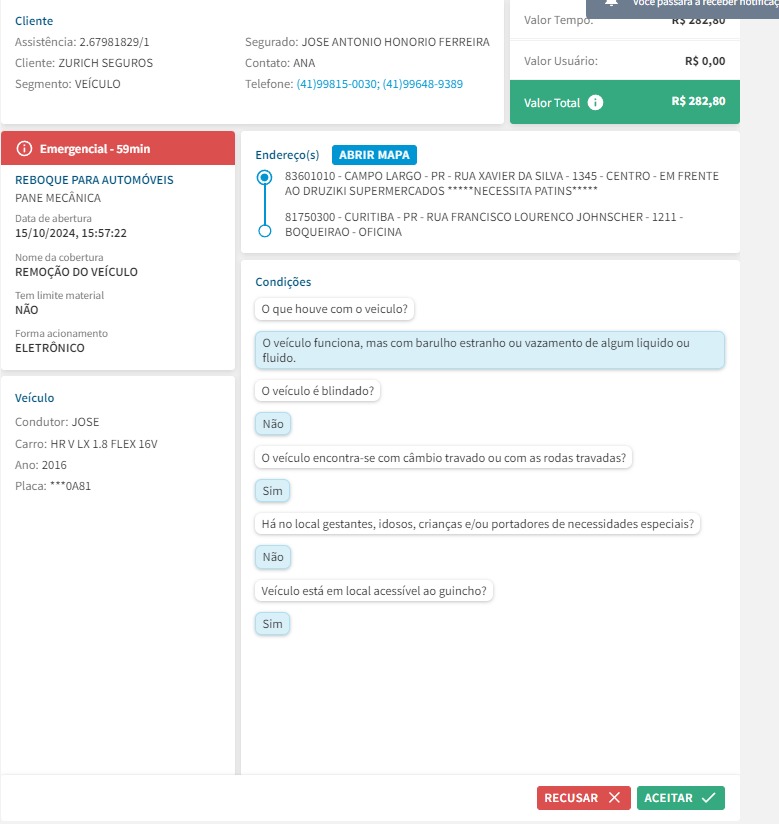The width and height of the screenshot is (779, 824).
Task: Click the 'Sim' answer under the acessível ao guincho question
Action: [x=272, y=624]
